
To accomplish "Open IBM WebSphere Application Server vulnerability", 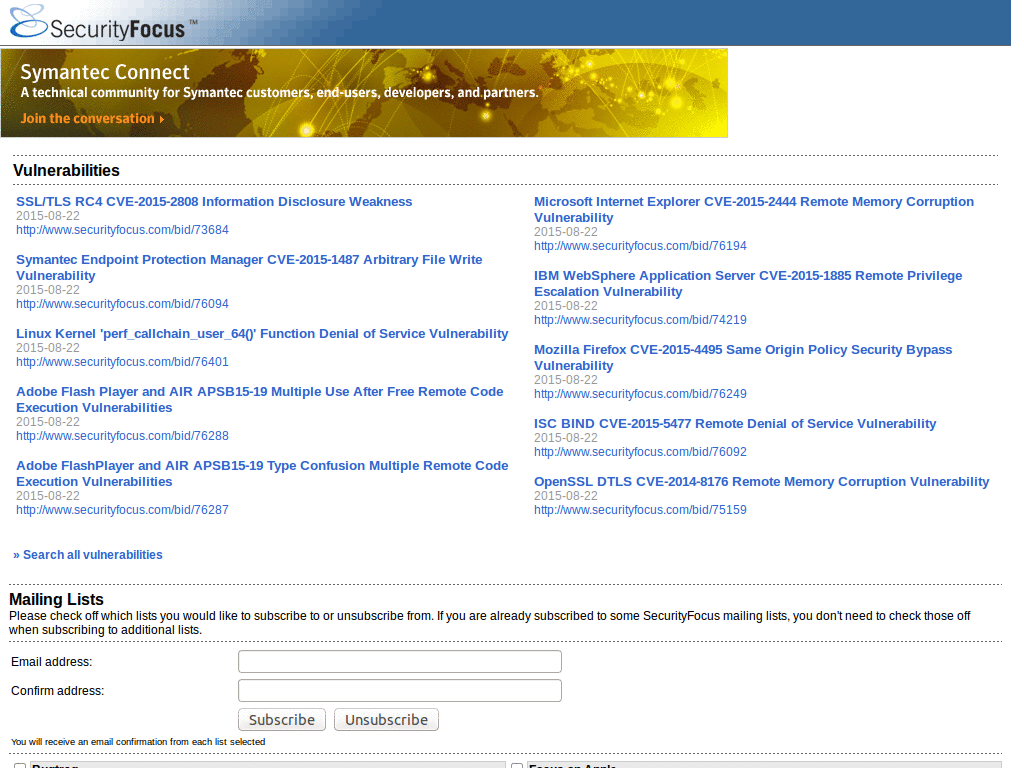I will coord(748,283).
